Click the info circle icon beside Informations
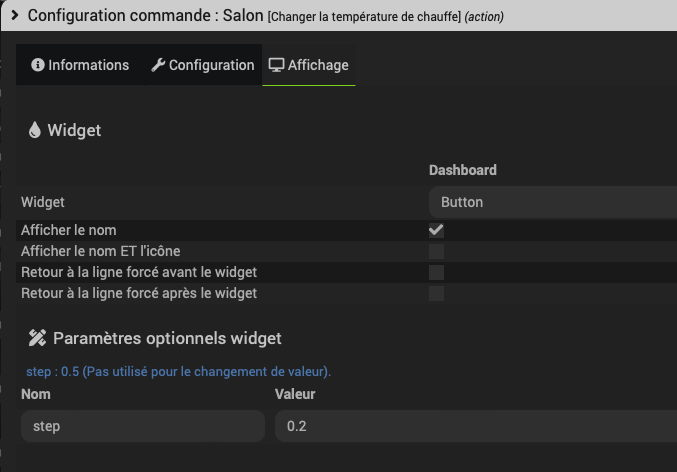 (38, 65)
